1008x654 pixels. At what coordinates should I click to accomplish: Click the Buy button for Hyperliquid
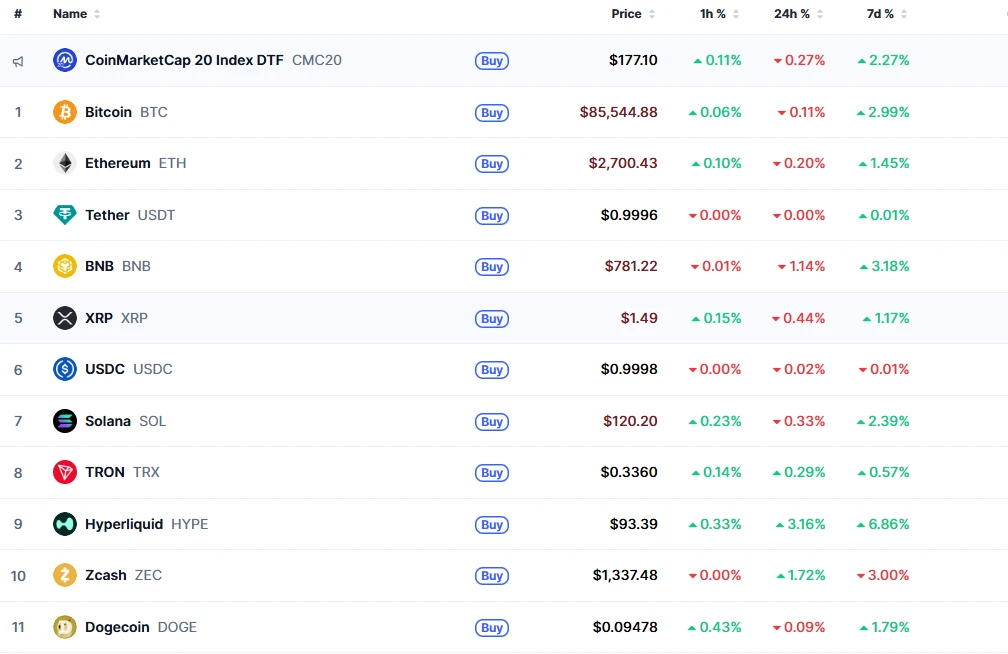[492, 525]
